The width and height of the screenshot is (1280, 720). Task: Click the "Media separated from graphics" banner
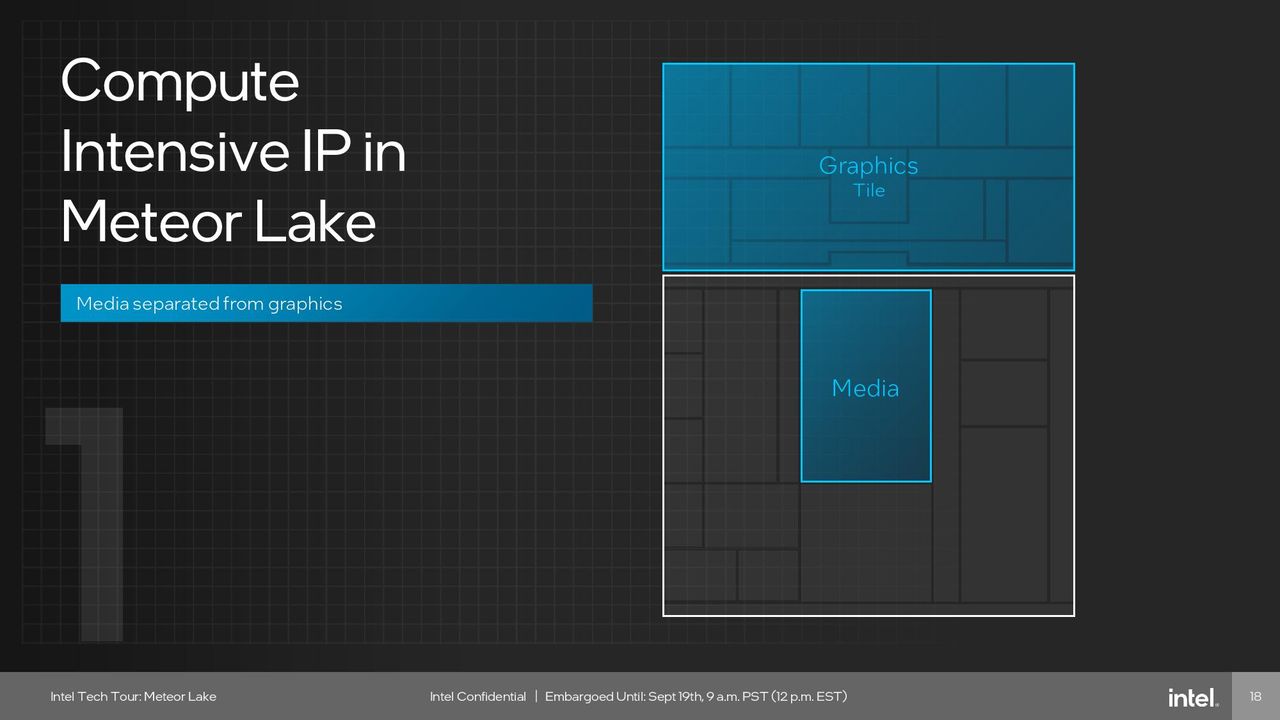326,303
